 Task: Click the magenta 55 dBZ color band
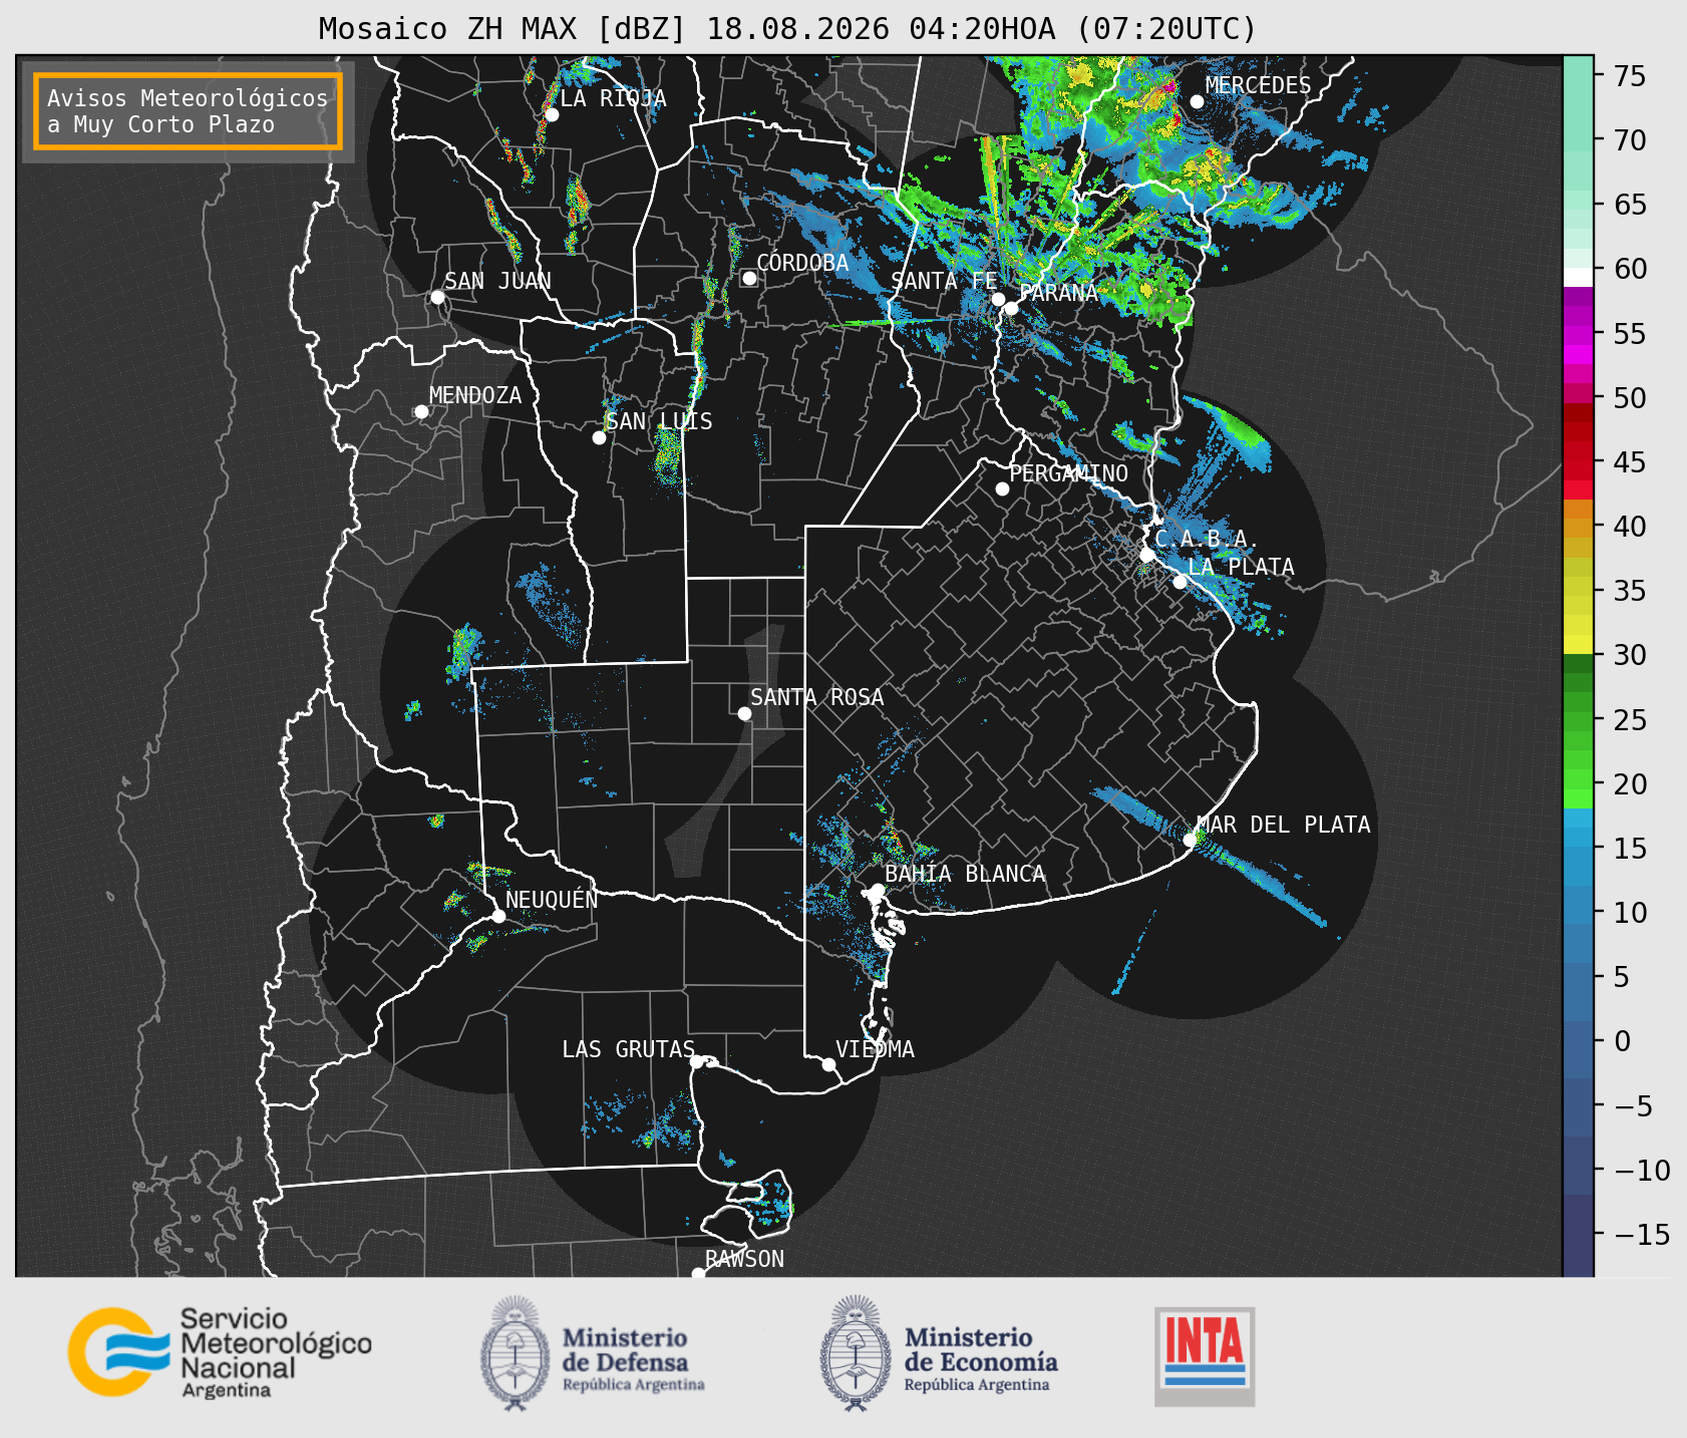click(1578, 334)
